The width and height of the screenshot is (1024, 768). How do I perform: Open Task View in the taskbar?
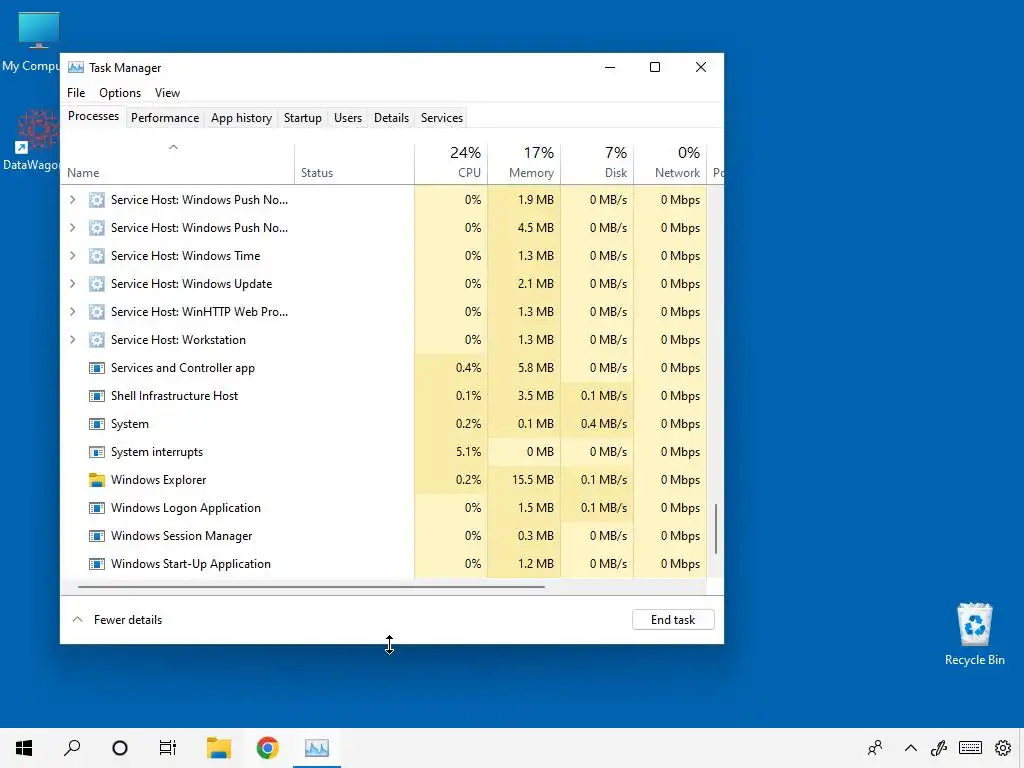tap(168, 748)
